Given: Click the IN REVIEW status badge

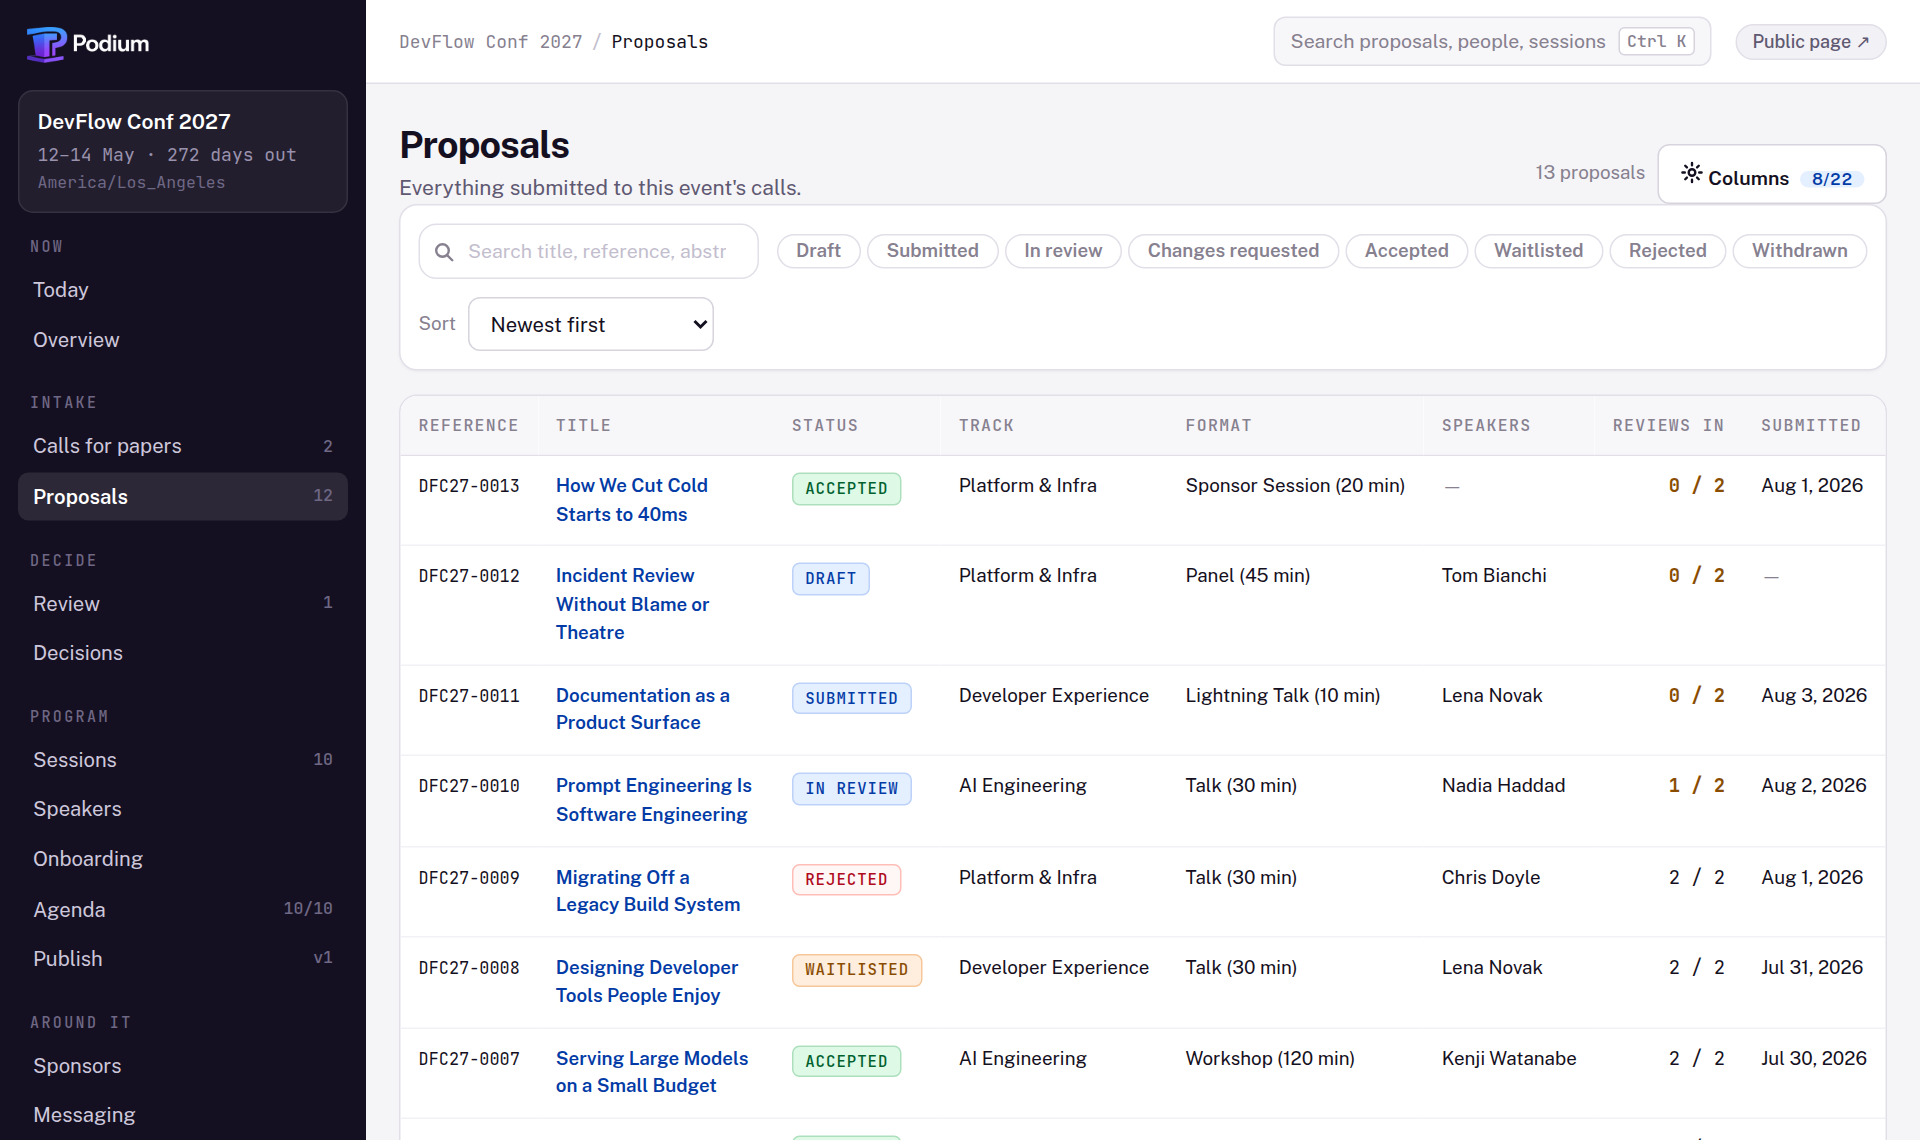Looking at the screenshot, I should (x=852, y=788).
